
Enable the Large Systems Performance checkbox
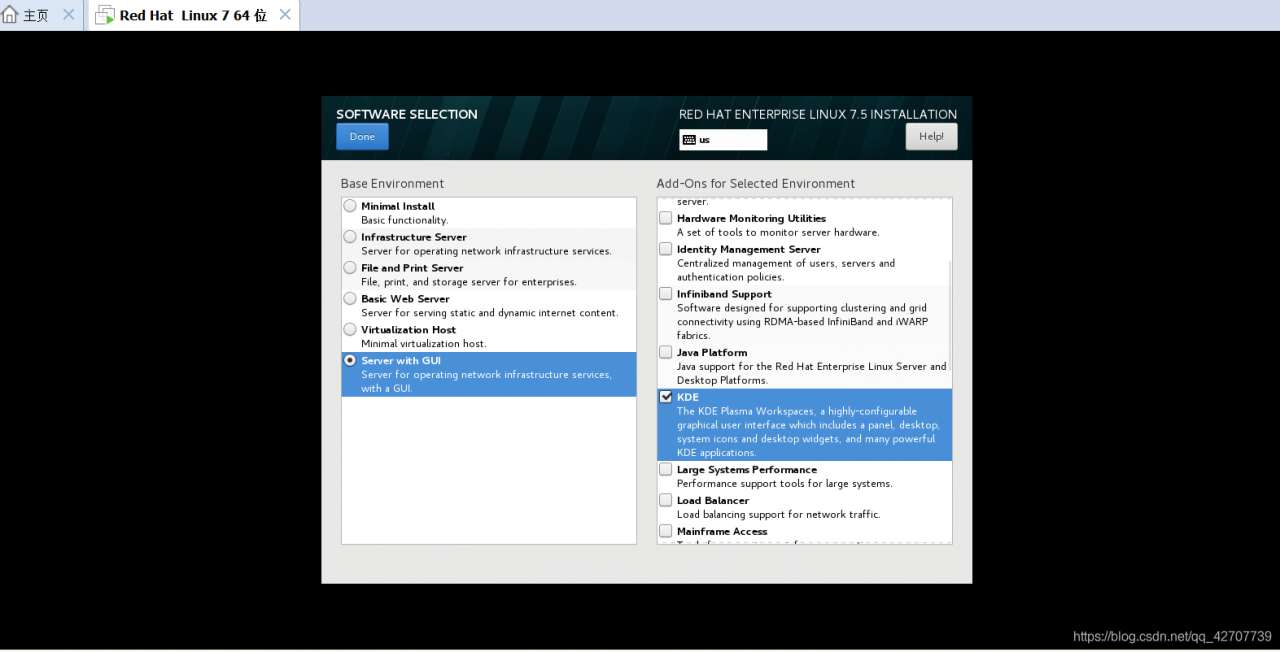point(666,469)
